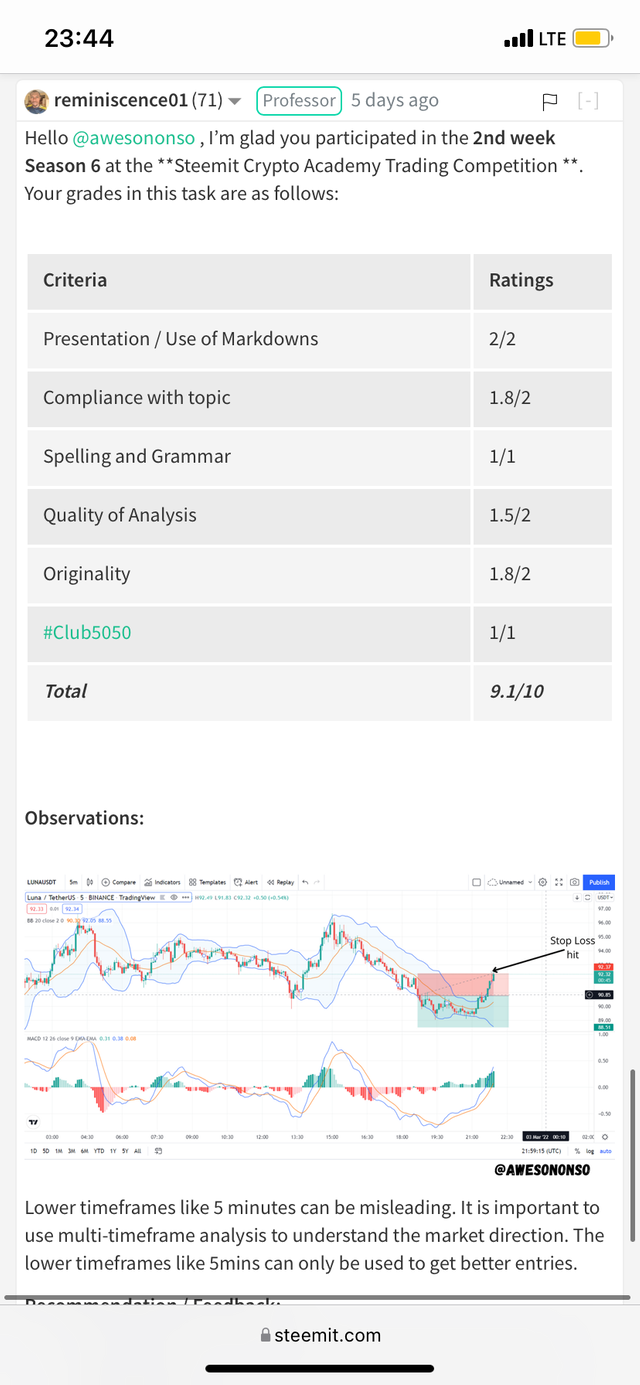Collapse the comment using the [-] toggle

pos(588,101)
